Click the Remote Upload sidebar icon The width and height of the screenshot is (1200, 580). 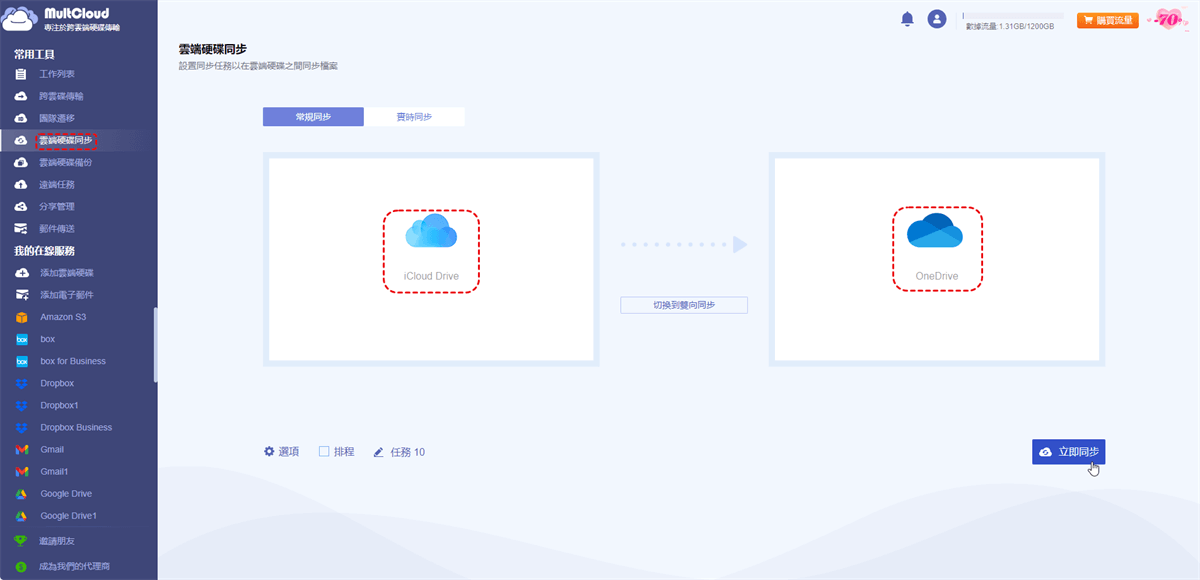pyautogui.click(x=21, y=184)
